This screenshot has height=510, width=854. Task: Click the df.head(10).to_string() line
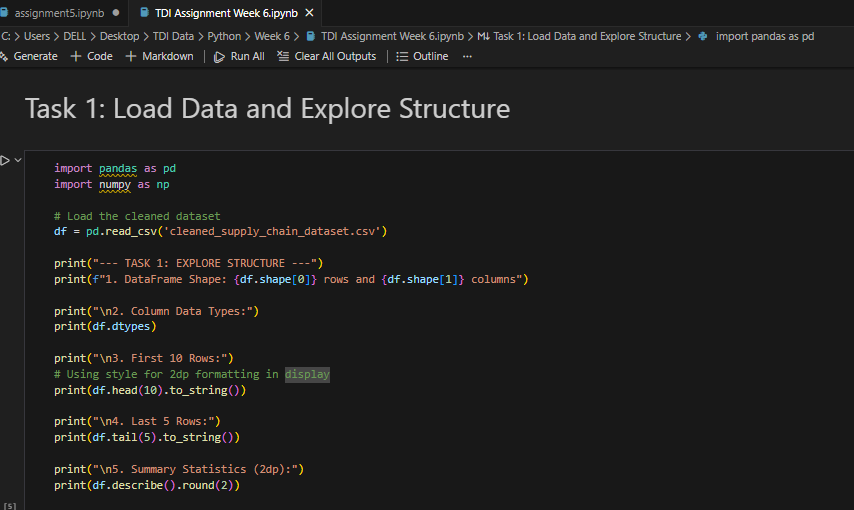click(150, 391)
